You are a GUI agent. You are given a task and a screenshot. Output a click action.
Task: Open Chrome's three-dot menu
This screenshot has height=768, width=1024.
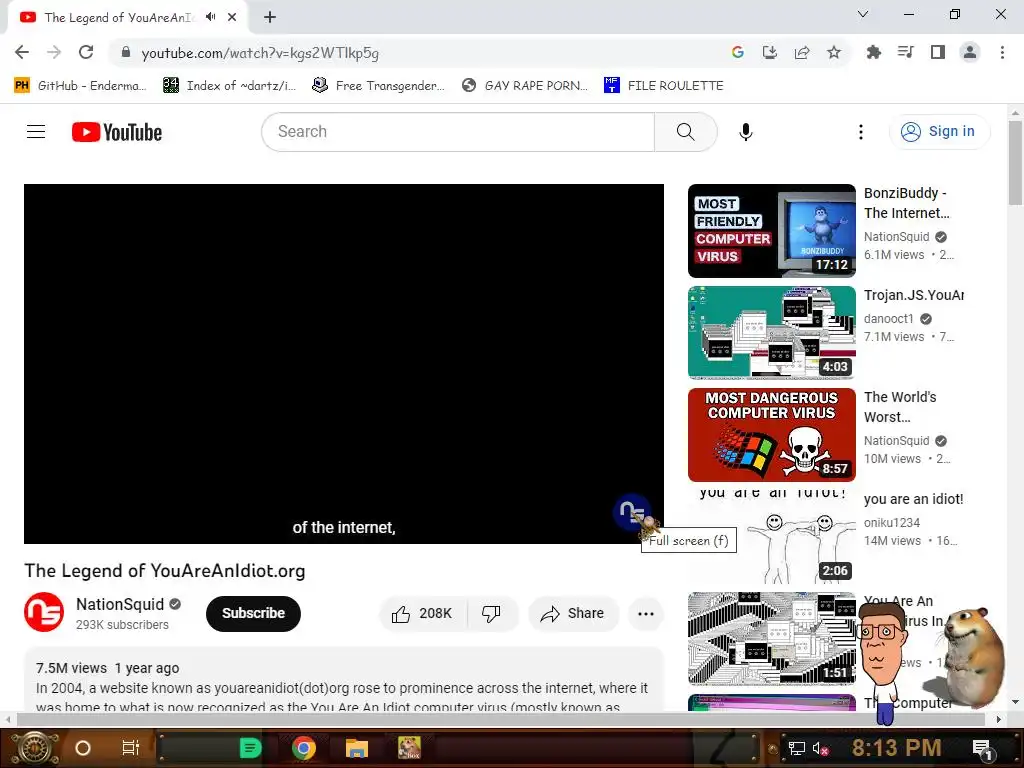(x=1002, y=52)
